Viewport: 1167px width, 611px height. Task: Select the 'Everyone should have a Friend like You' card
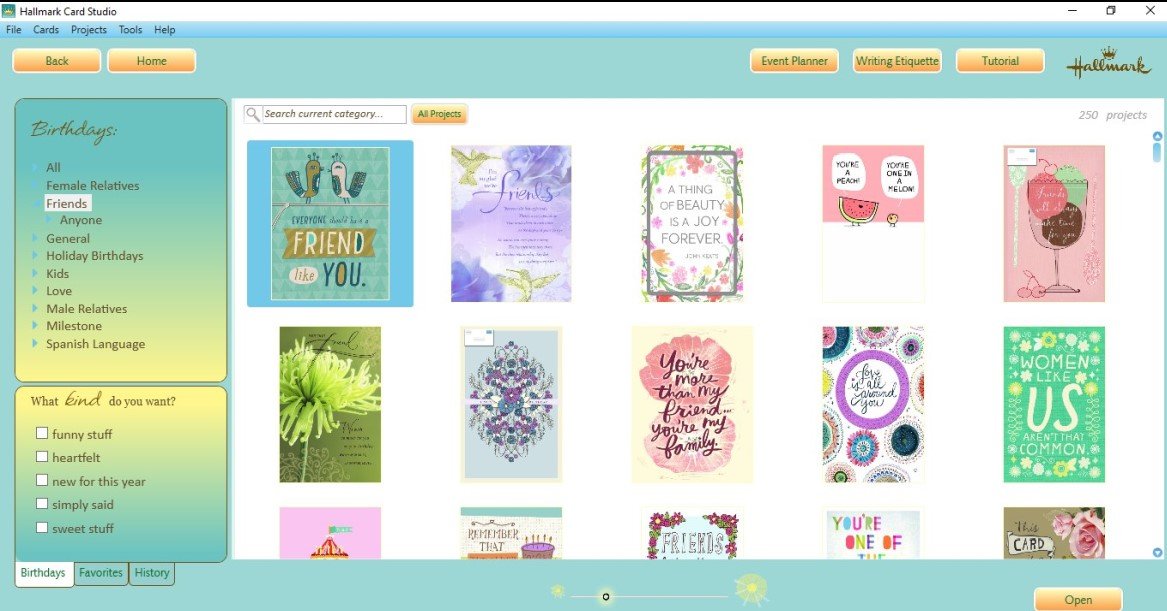330,223
